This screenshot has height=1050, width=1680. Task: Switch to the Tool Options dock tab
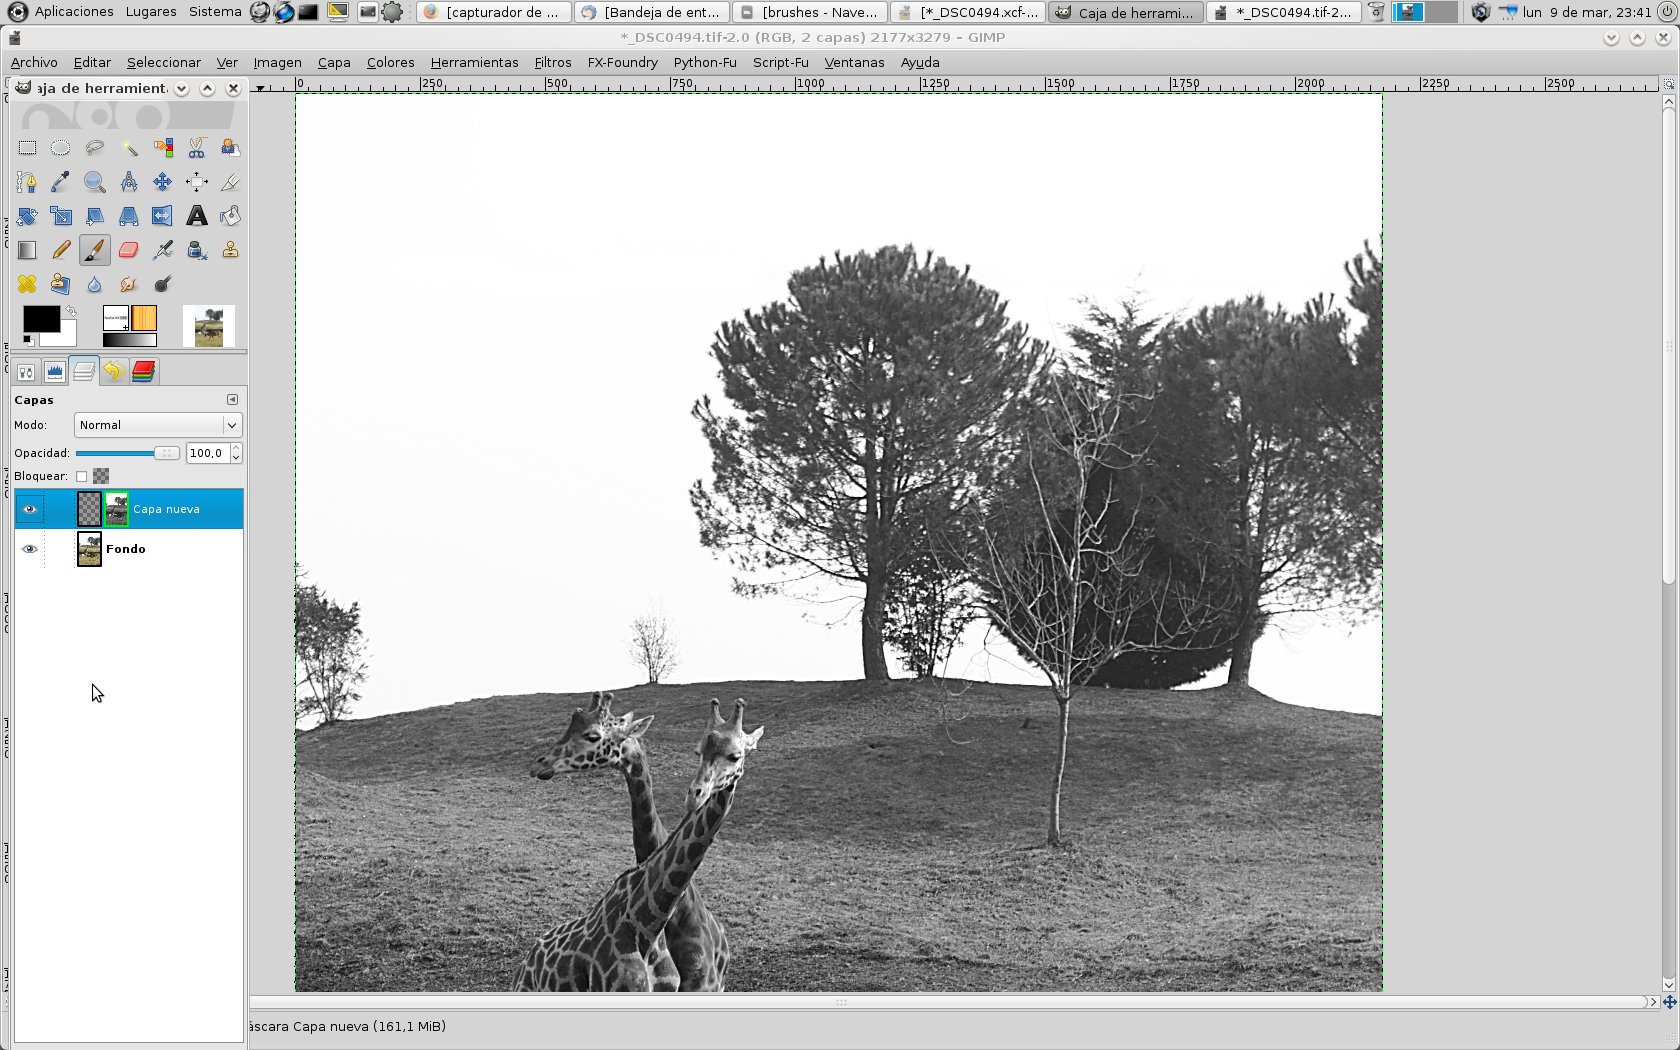pos(26,372)
